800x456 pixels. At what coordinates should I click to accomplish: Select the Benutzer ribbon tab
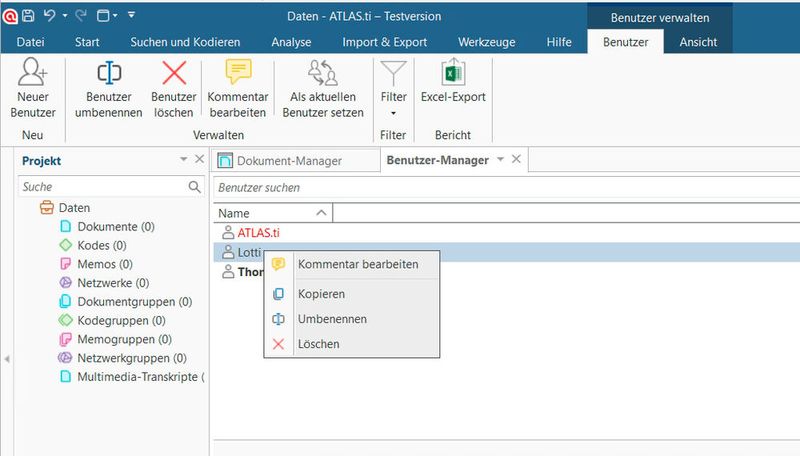[626, 42]
